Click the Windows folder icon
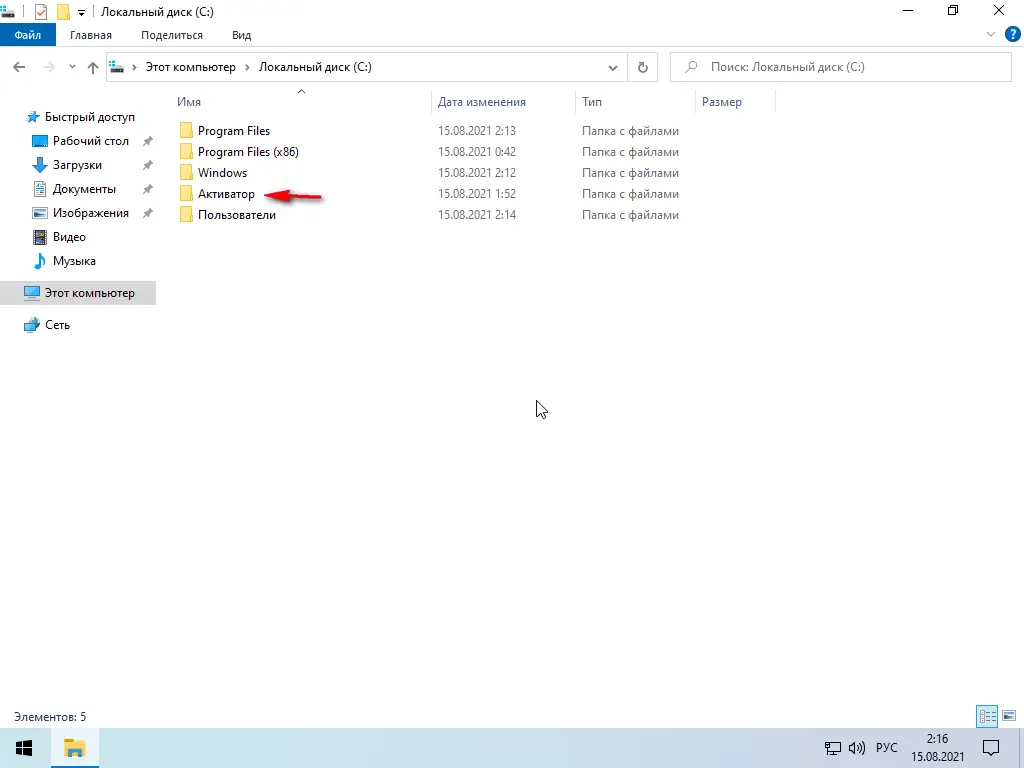Screen dimensions: 1024x768 click(186, 172)
